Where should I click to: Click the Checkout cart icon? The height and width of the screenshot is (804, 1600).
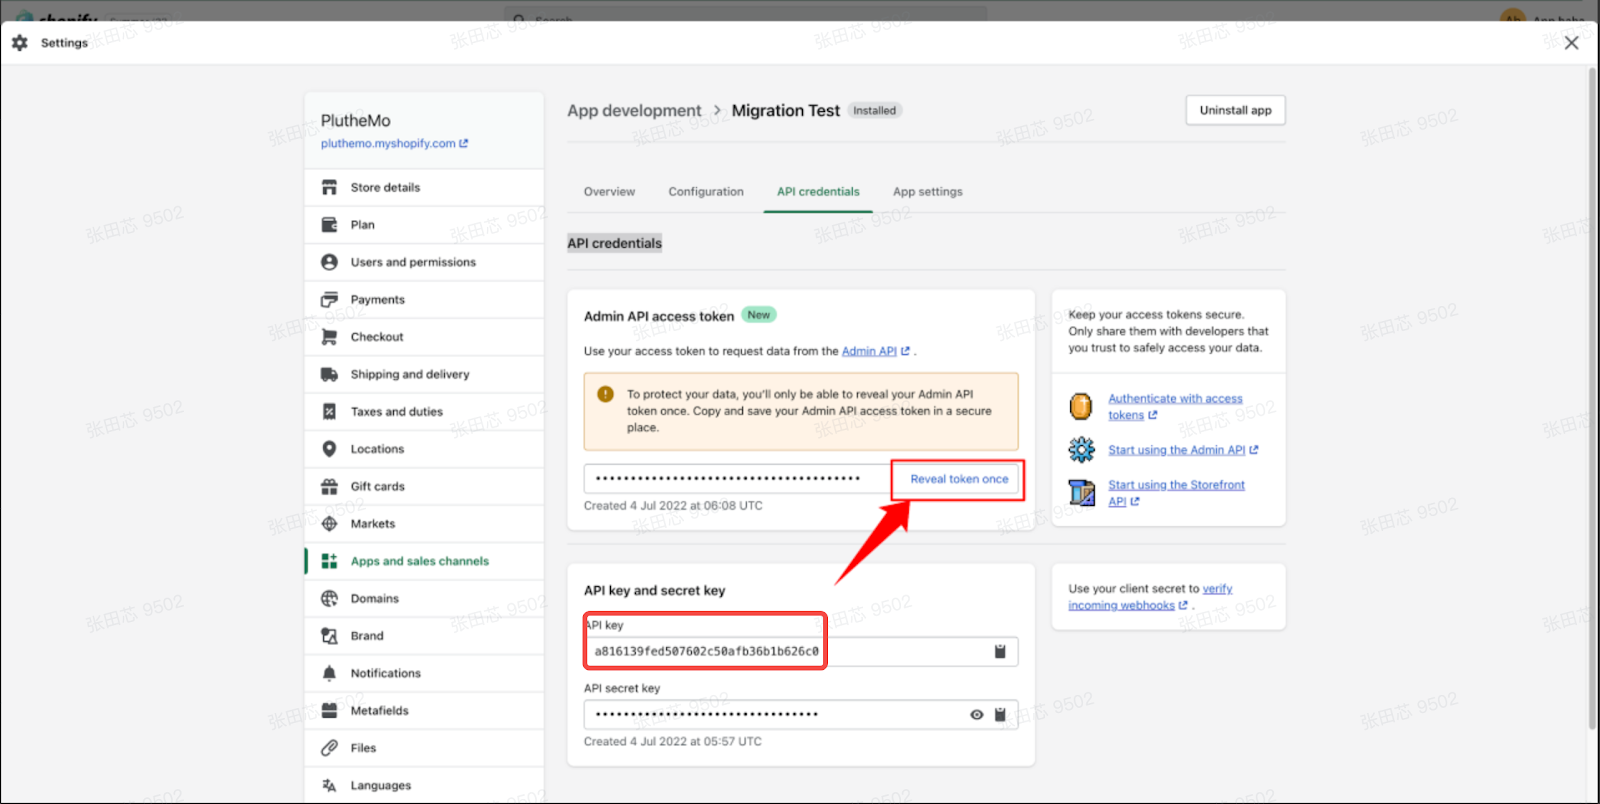[329, 337]
